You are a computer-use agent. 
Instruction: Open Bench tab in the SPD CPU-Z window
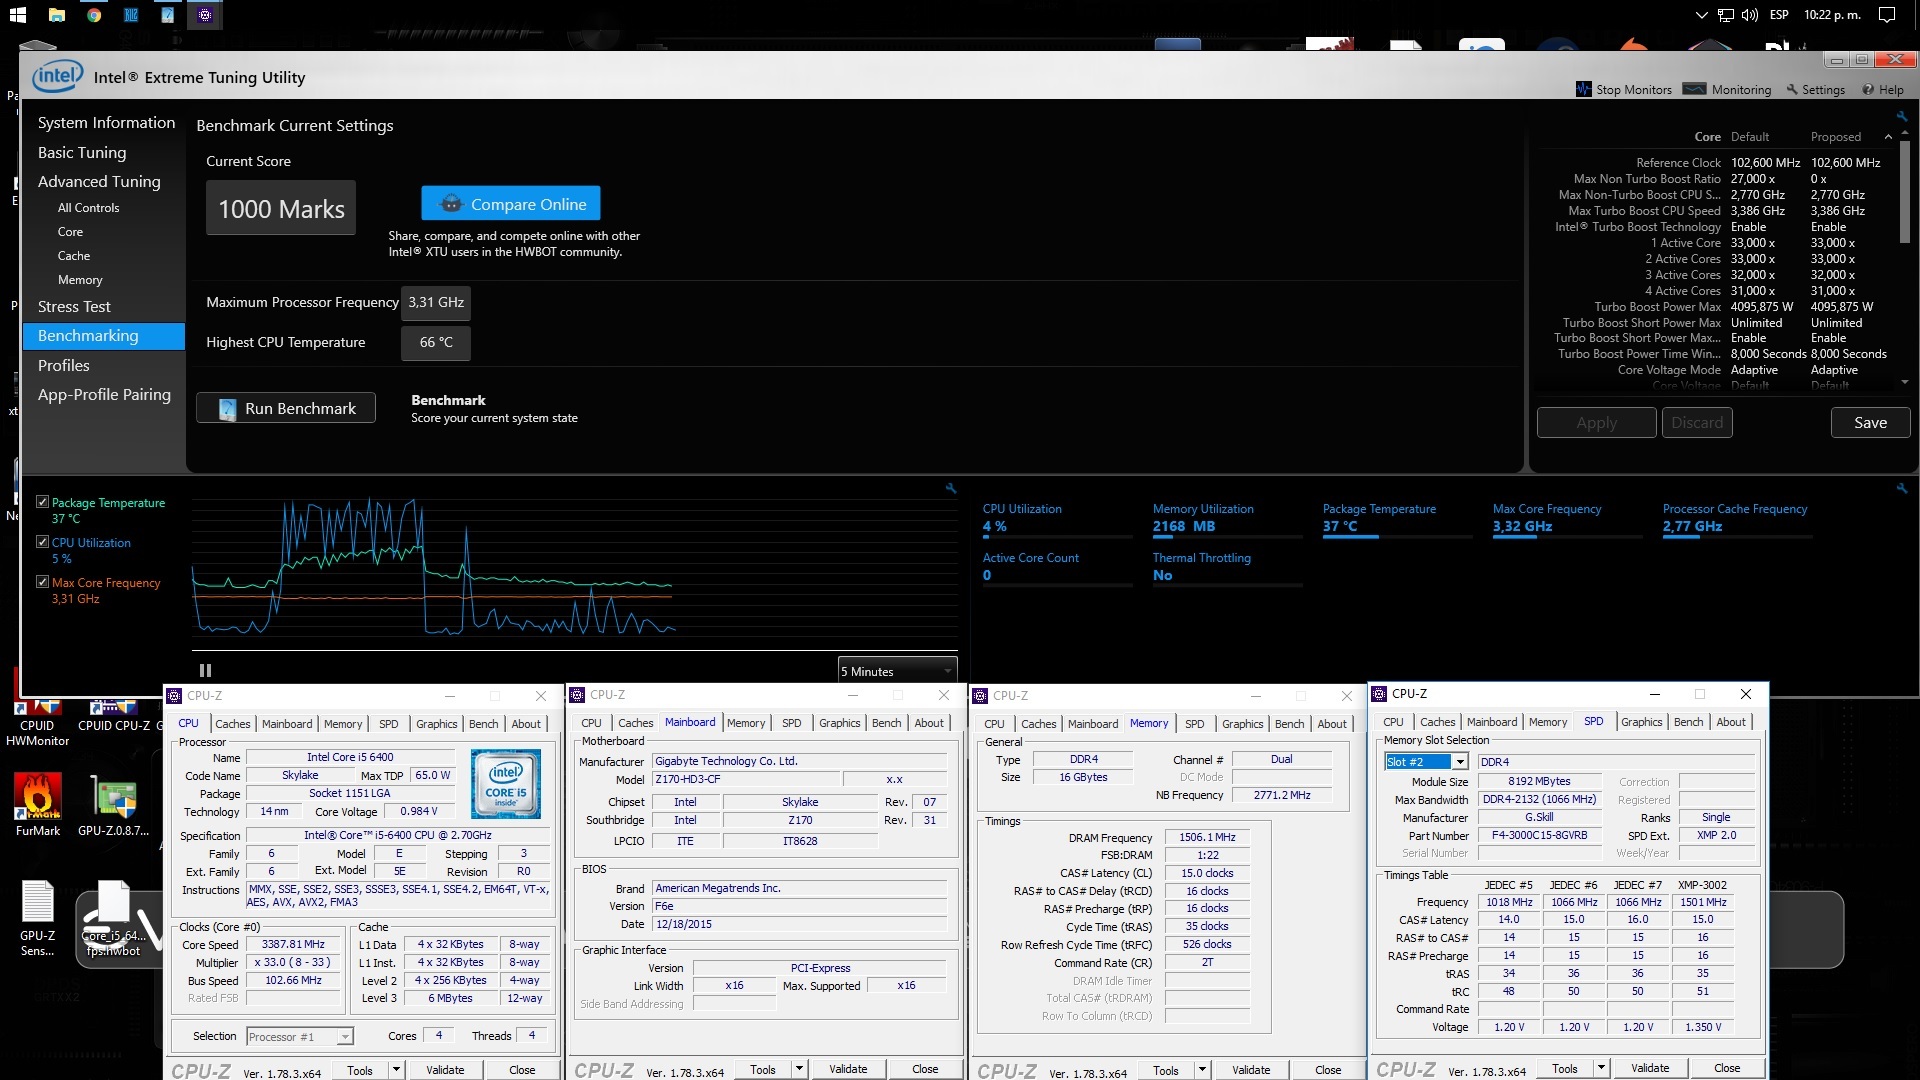tap(1688, 722)
